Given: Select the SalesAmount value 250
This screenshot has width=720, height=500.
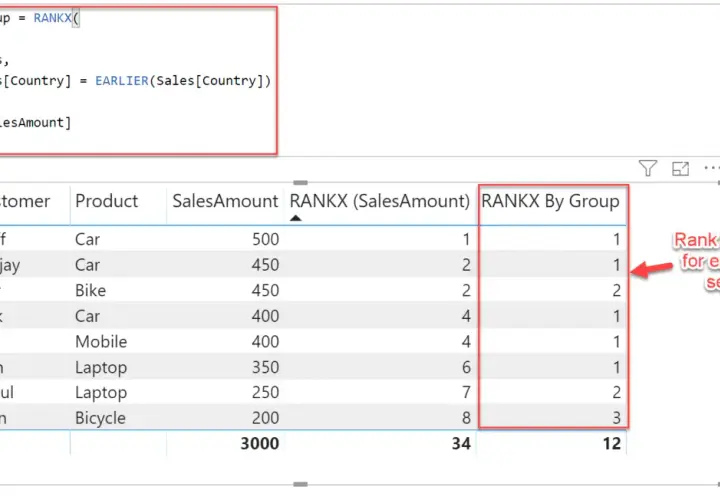Looking at the screenshot, I should coord(265,393).
